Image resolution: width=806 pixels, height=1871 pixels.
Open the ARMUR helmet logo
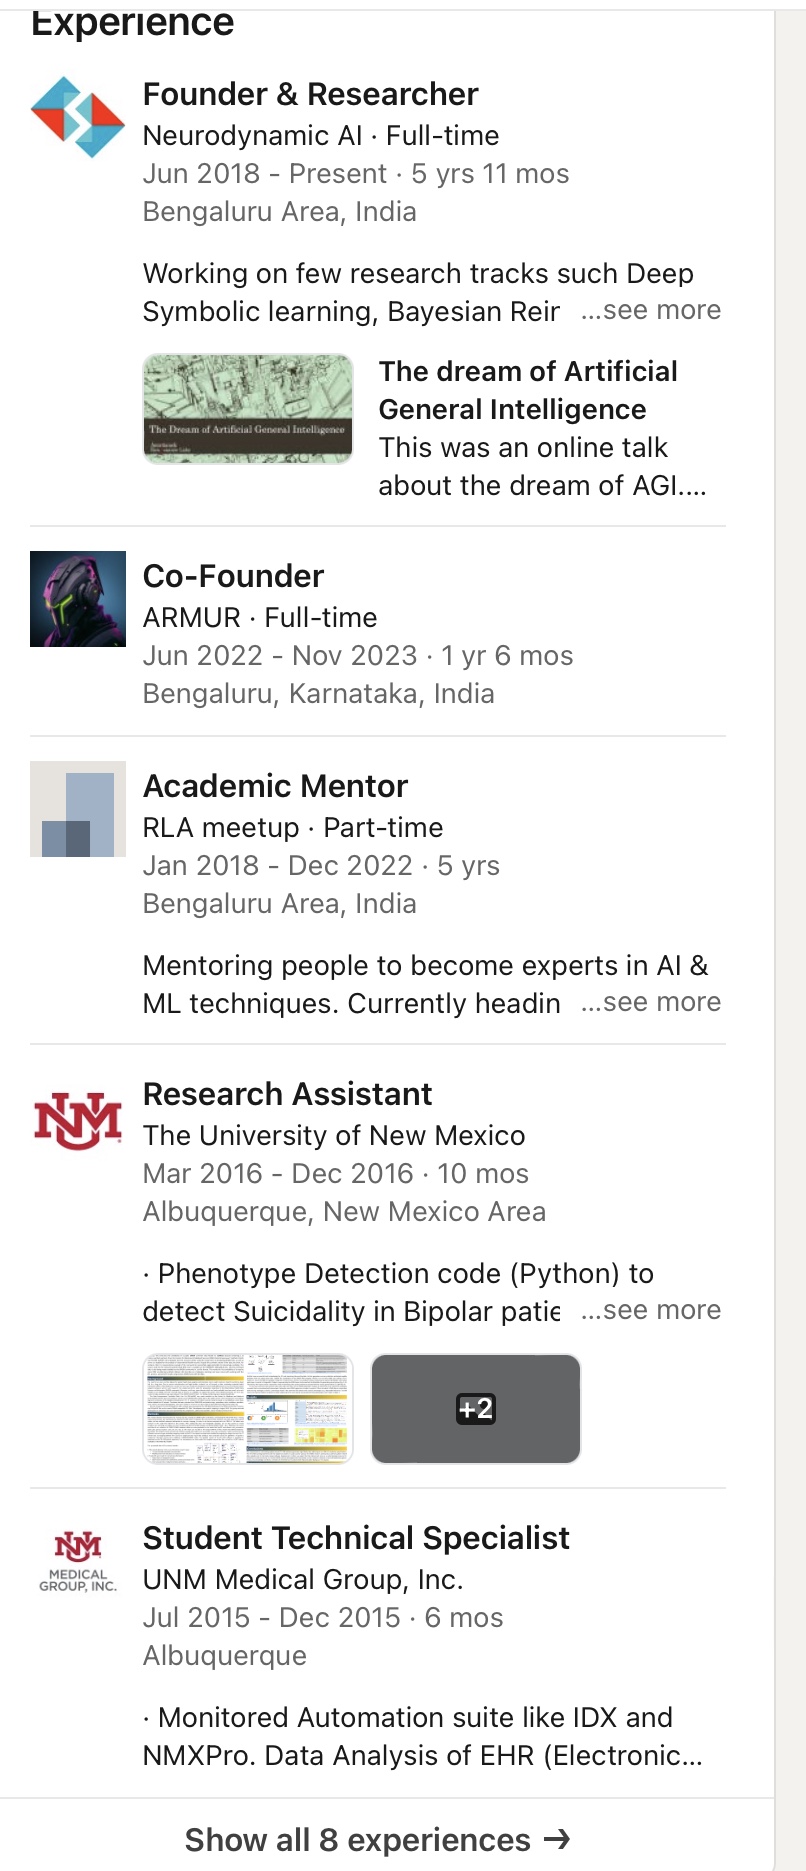point(78,599)
